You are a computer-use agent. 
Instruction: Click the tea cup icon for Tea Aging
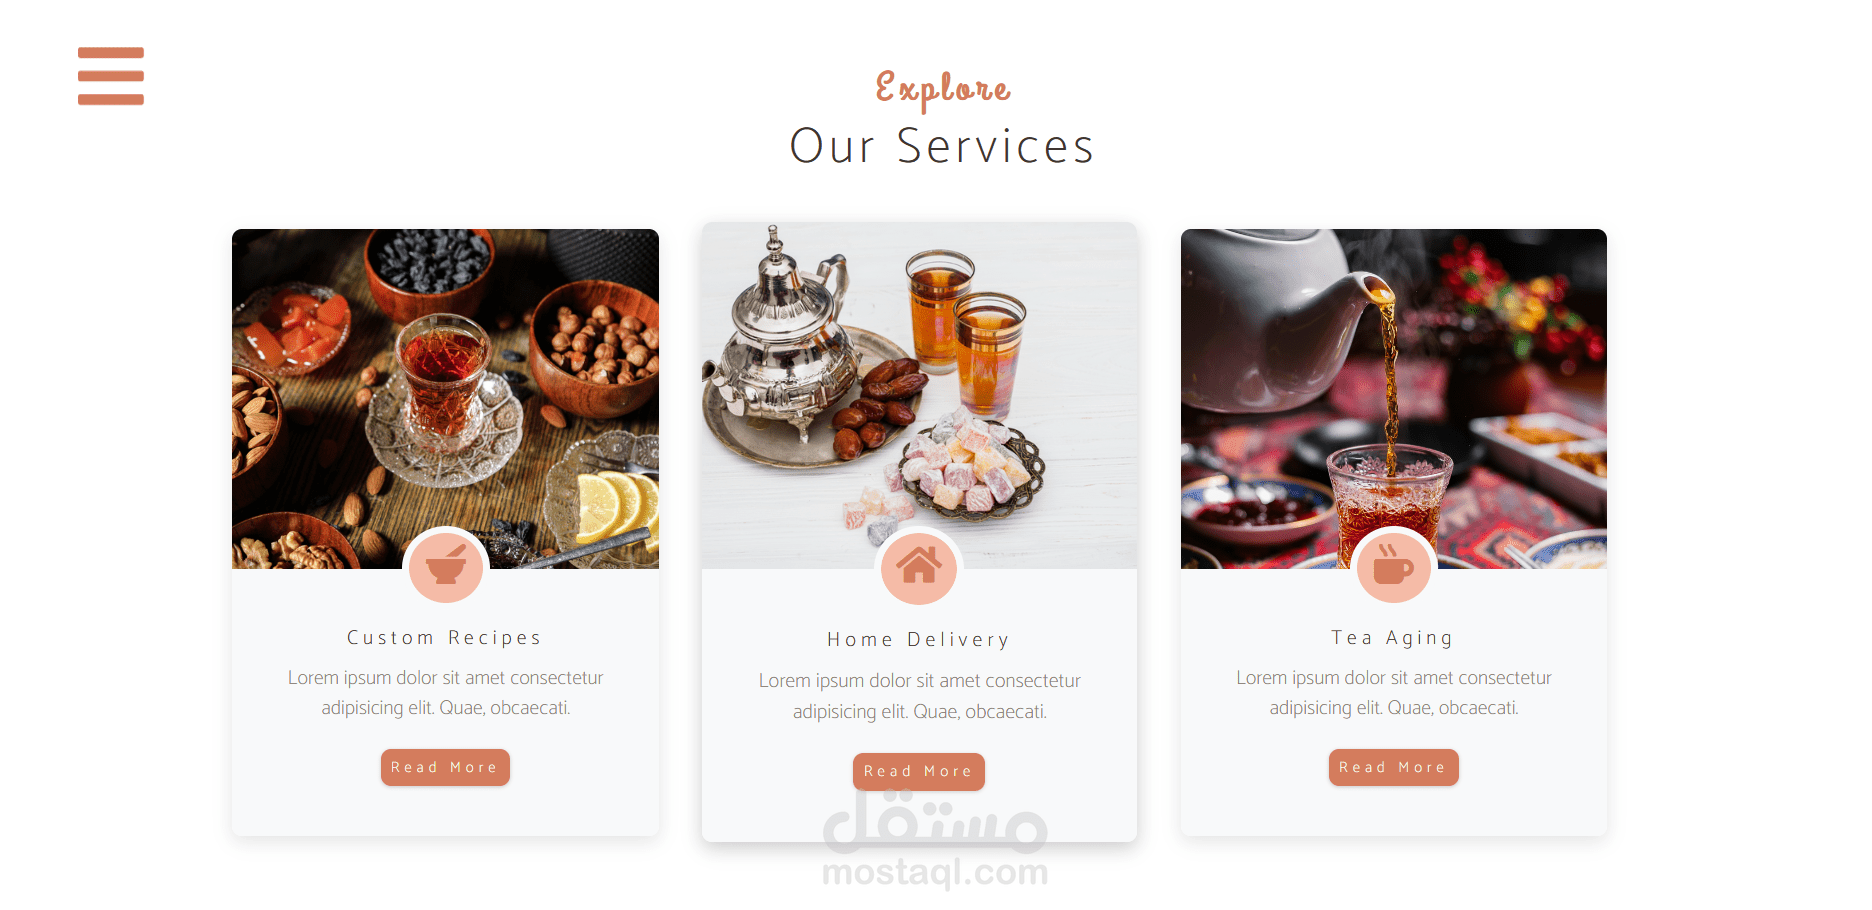1393,567
